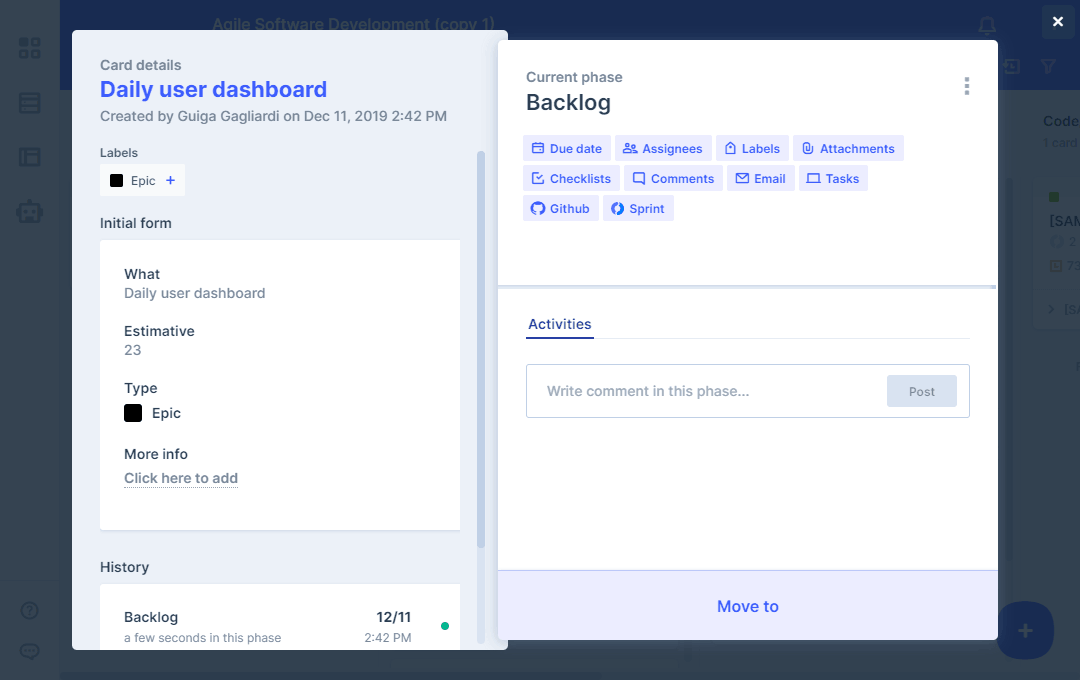Screen dimensions: 1080x680
Task: Open the Assignees option
Action: (663, 149)
